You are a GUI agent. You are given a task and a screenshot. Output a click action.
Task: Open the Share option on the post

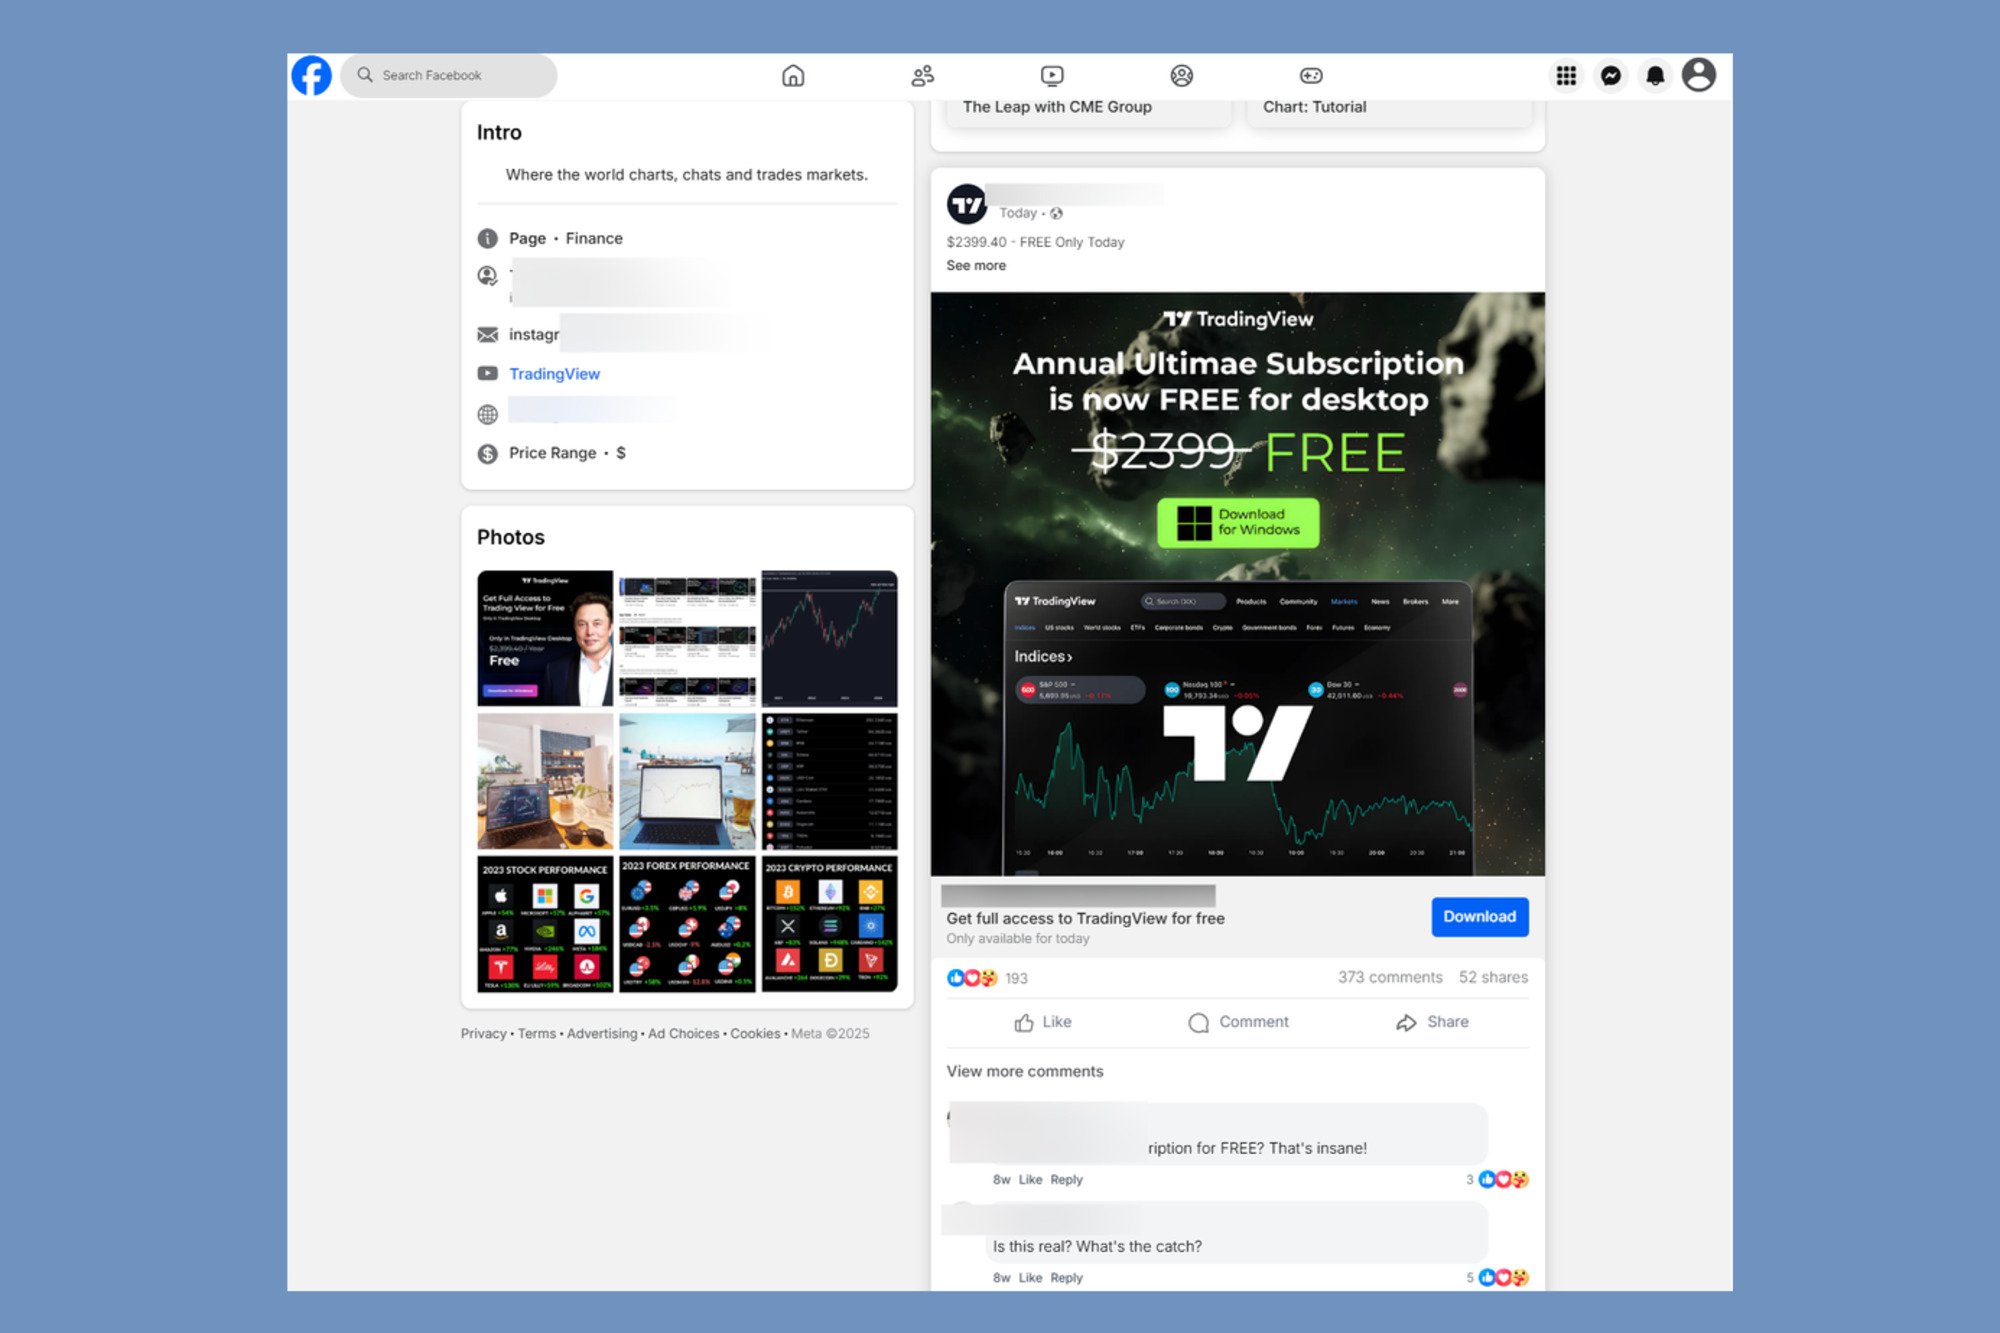coord(1430,1021)
